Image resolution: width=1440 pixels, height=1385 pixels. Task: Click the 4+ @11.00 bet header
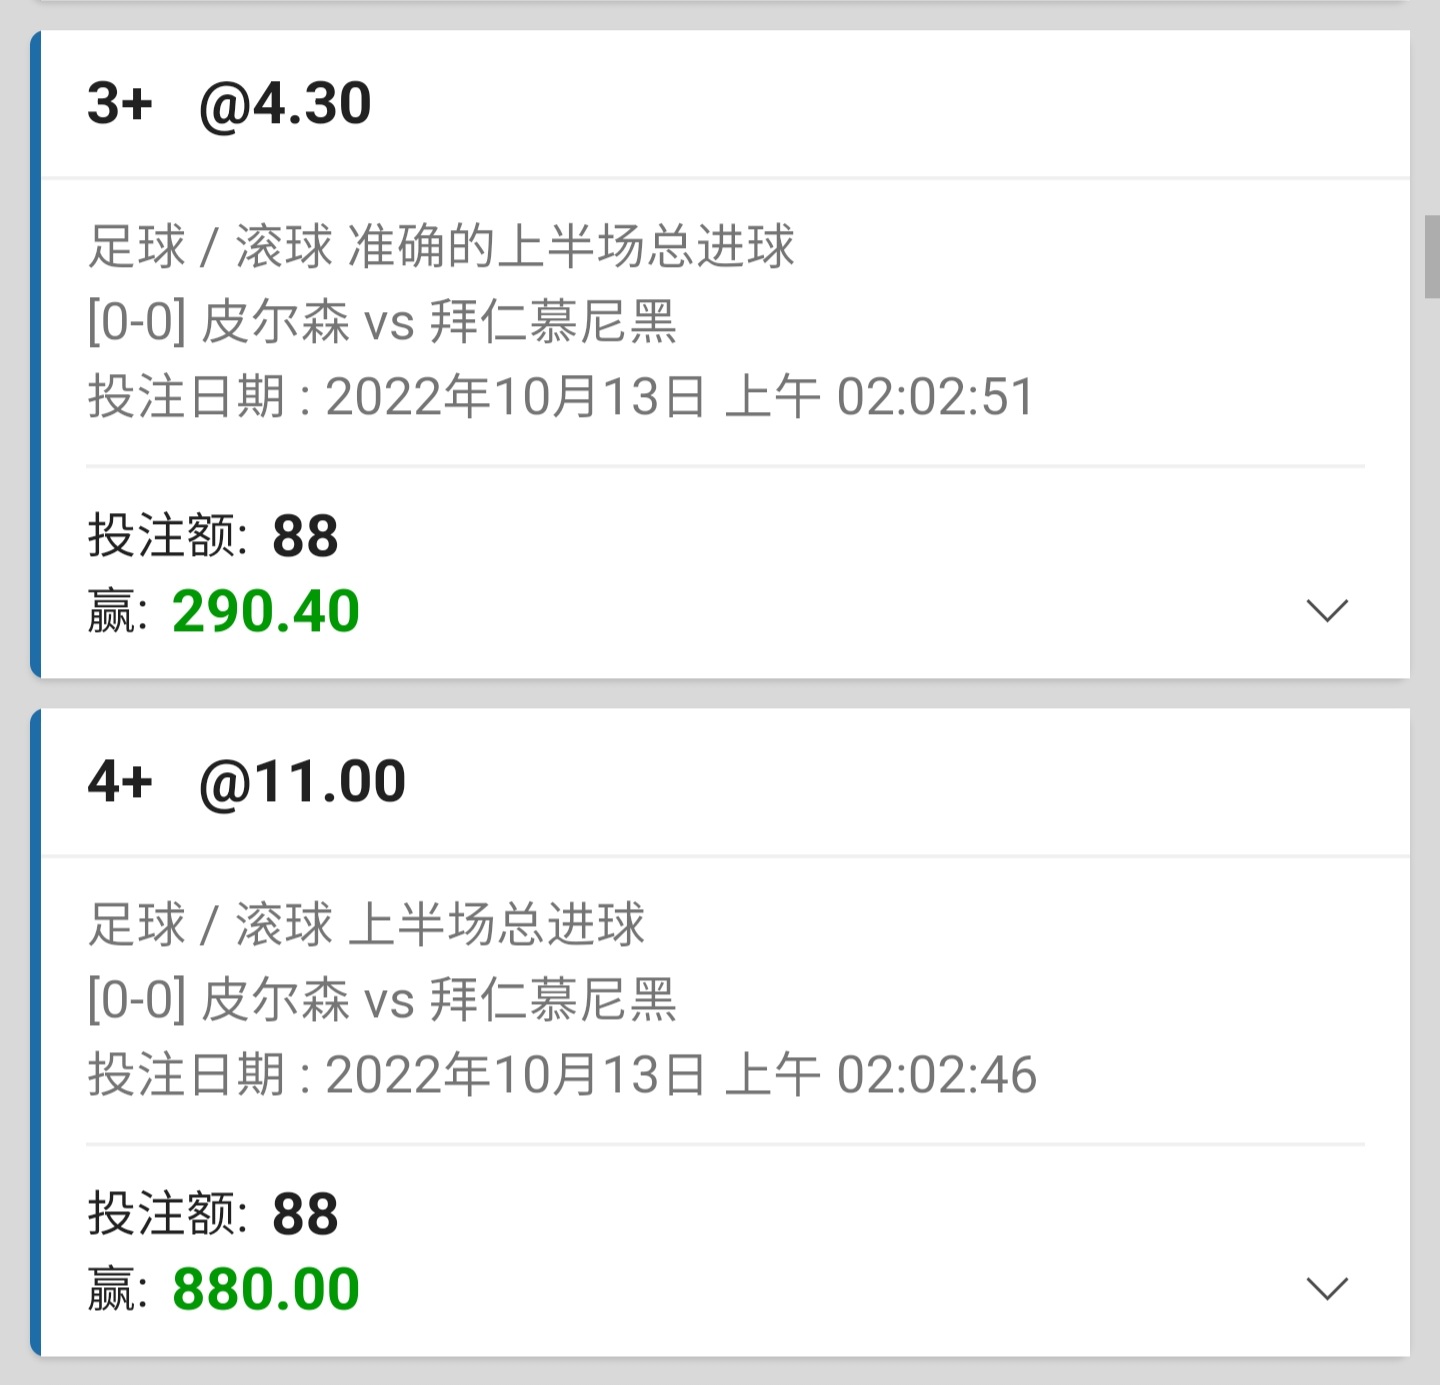click(x=246, y=782)
